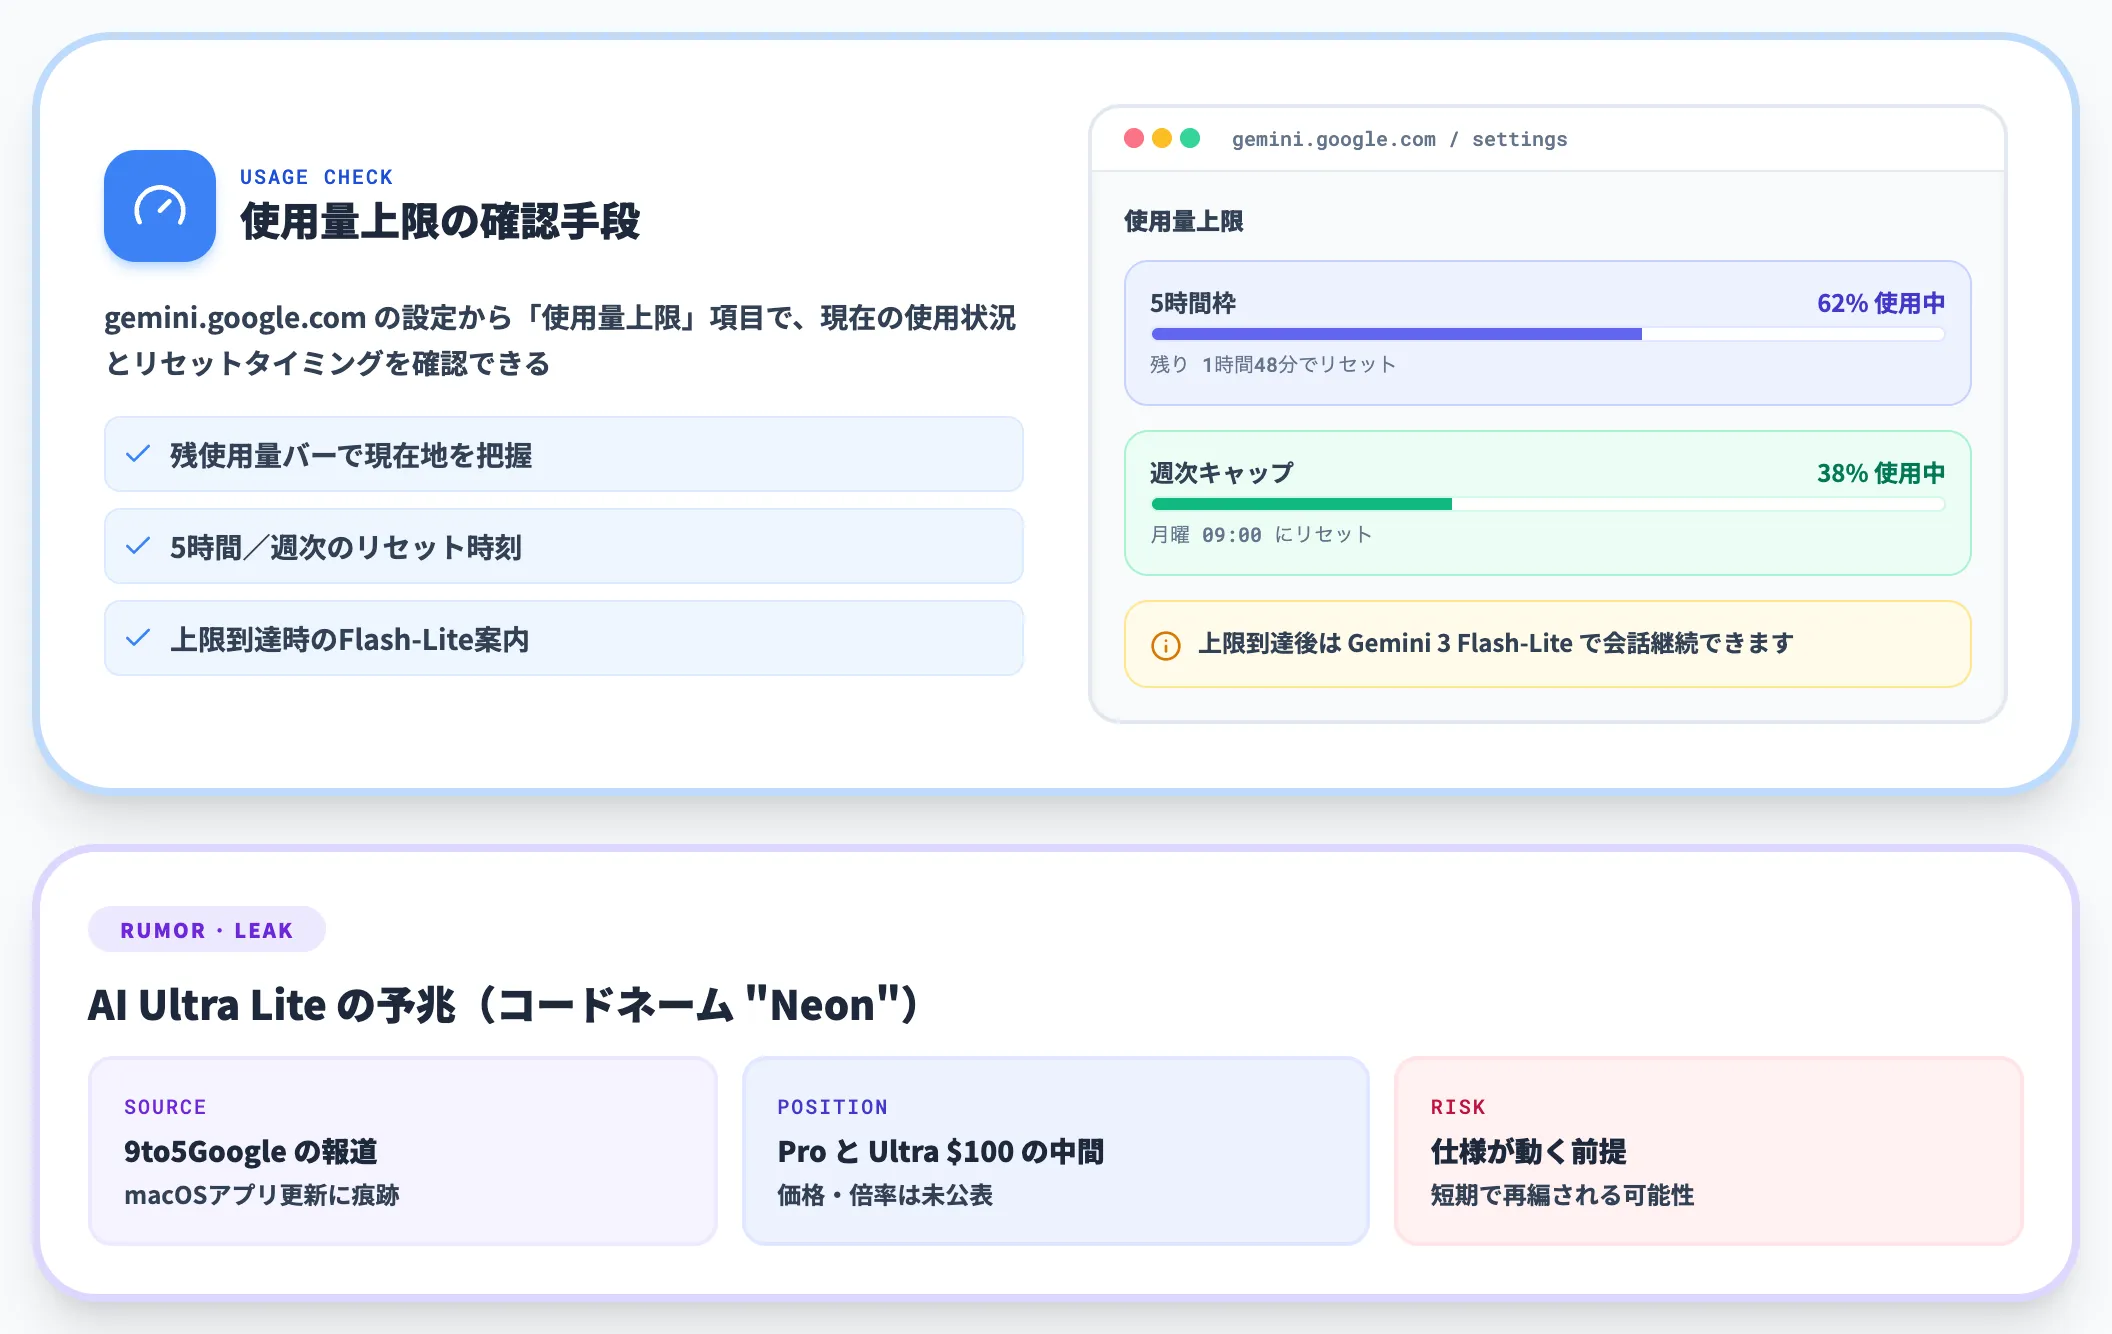Click the USAGE CHECK label
Viewport: 2112px width, 1334px height.
coord(316,177)
